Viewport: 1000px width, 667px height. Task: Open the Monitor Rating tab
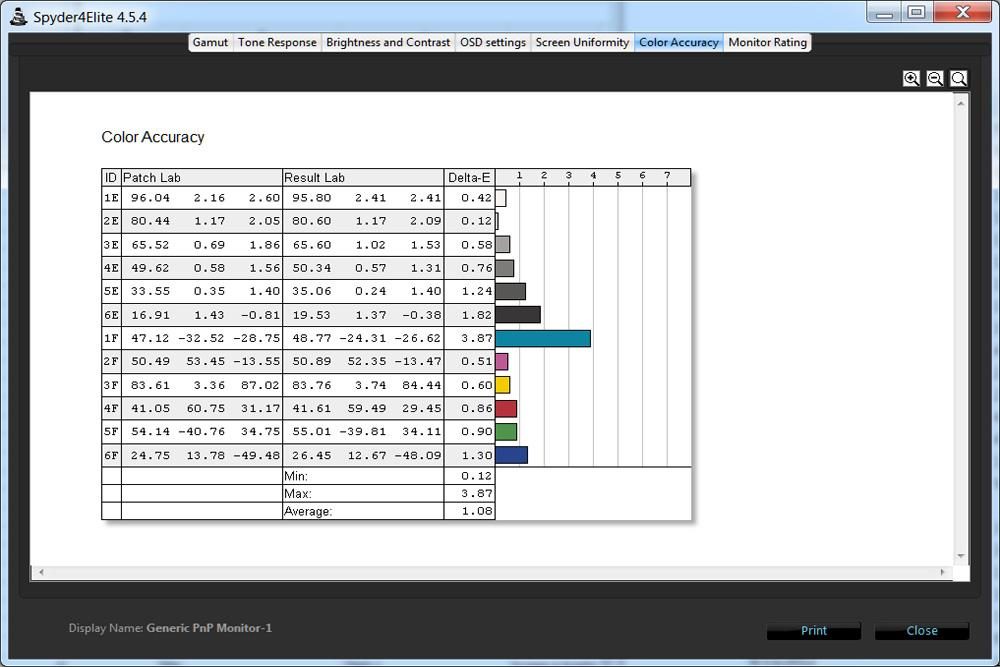pyautogui.click(x=767, y=42)
